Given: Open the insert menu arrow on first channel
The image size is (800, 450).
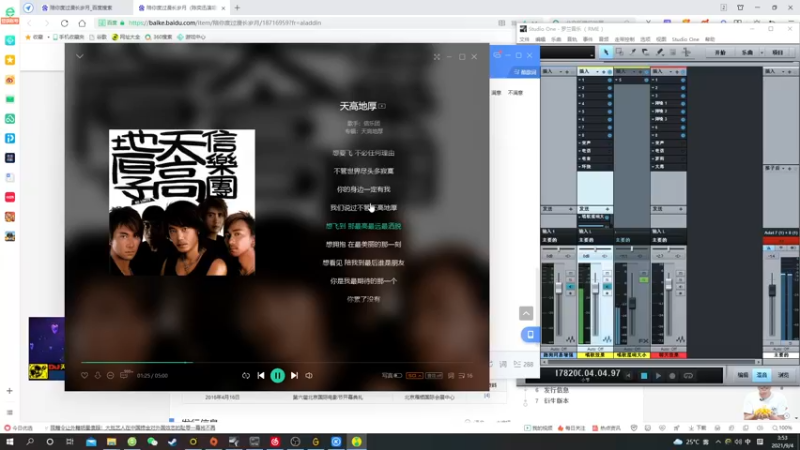Looking at the screenshot, I should [561, 71].
